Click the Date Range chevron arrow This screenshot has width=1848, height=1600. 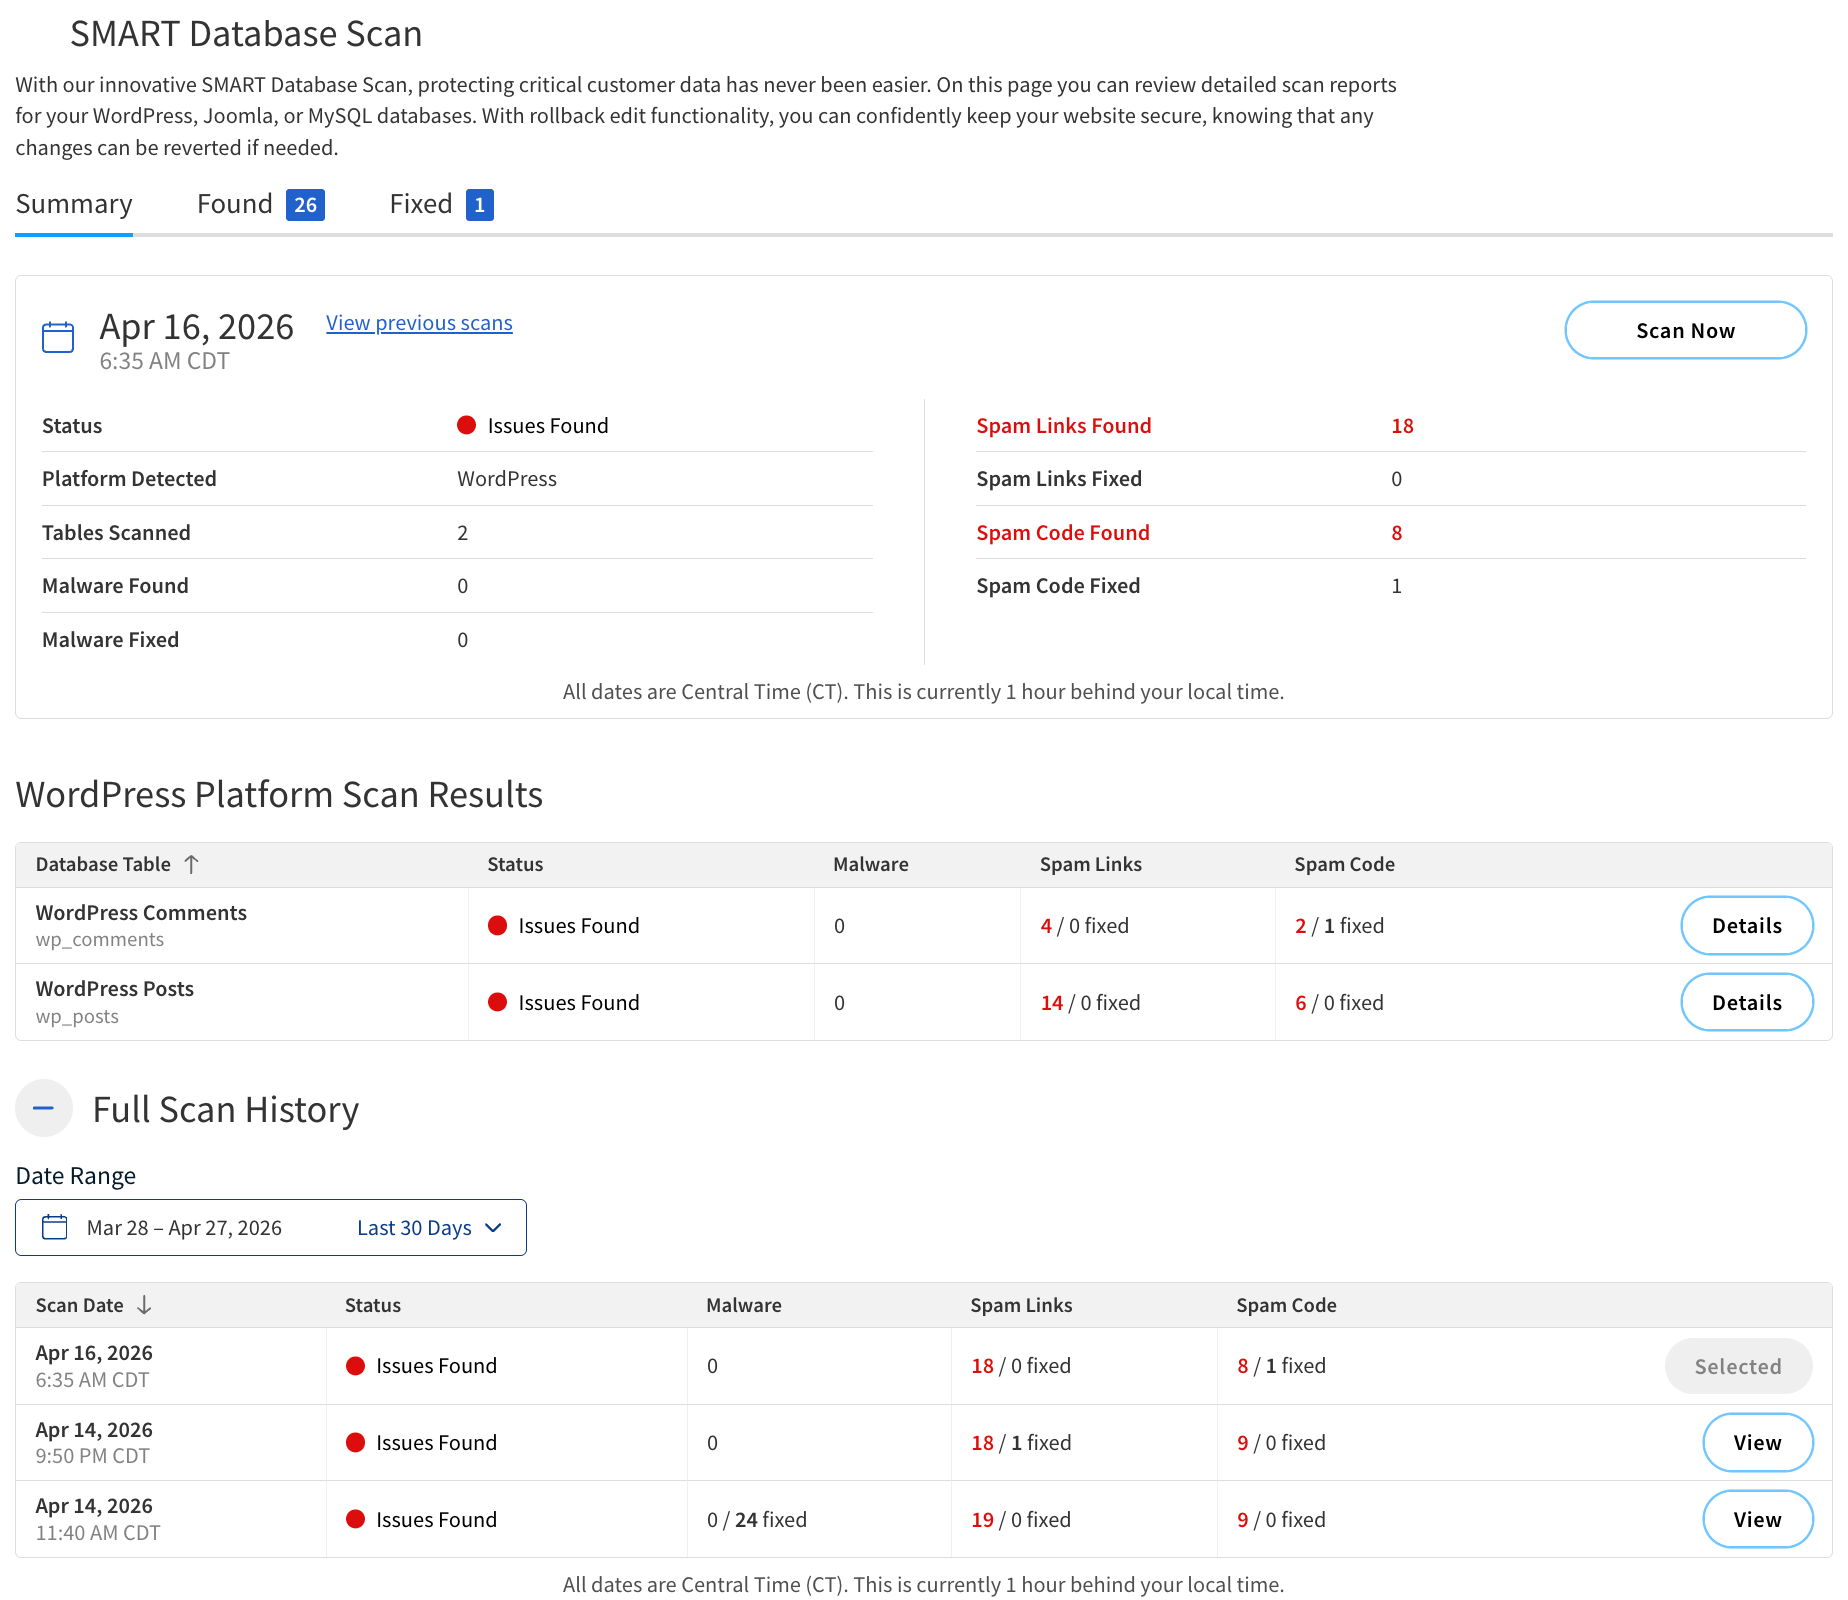(x=493, y=1228)
